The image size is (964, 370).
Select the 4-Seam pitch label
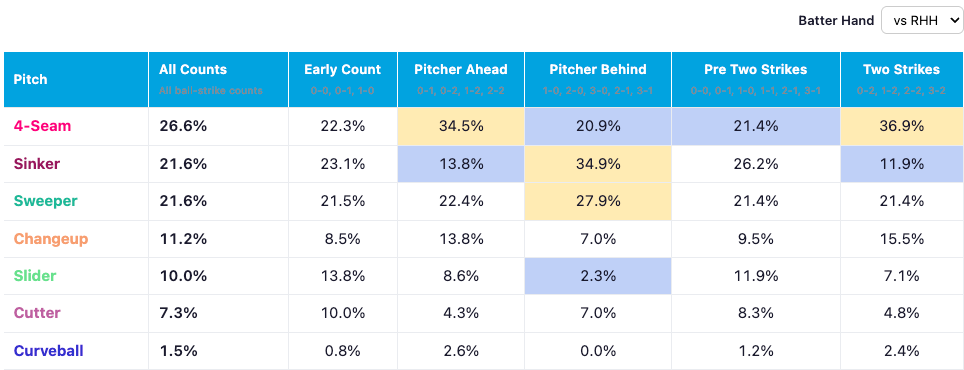(x=42, y=126)
